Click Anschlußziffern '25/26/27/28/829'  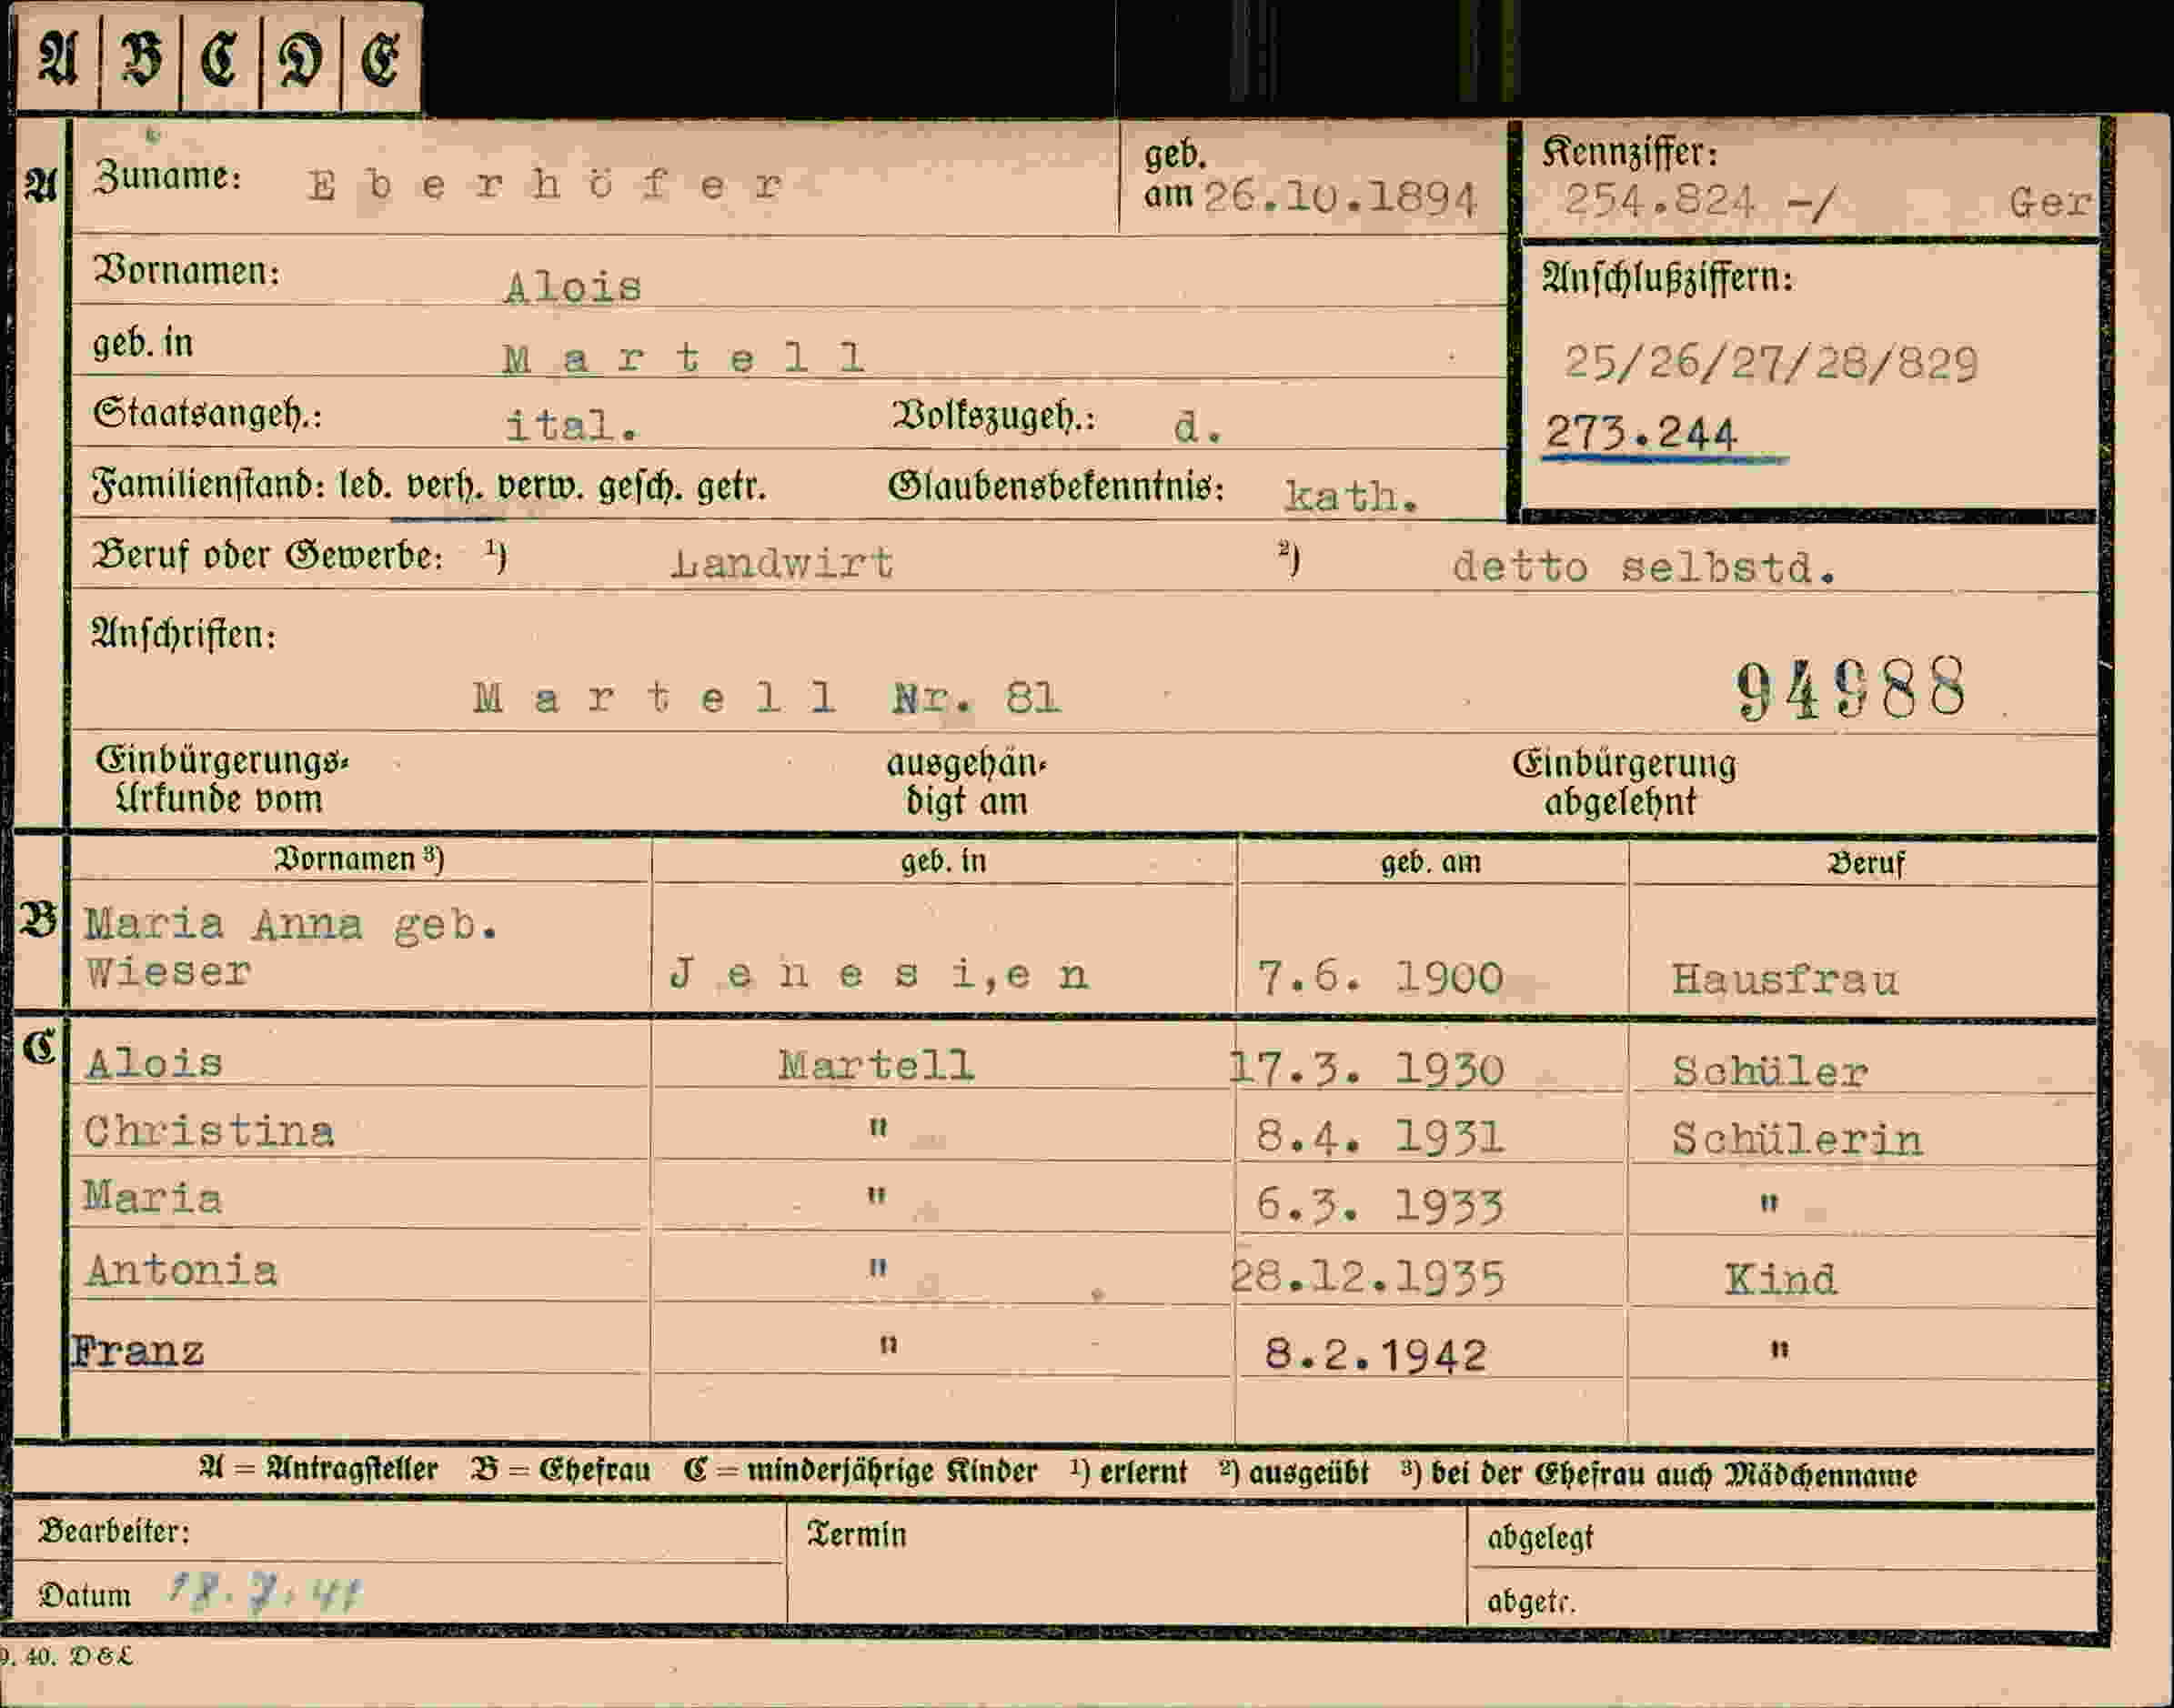pyautogui.click(x=1771, y=363)
